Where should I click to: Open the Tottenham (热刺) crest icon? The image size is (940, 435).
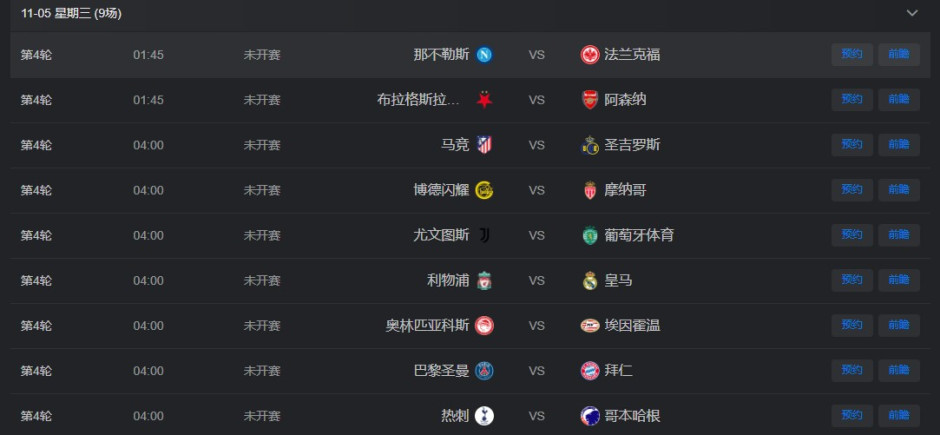(x=484, y=416)
